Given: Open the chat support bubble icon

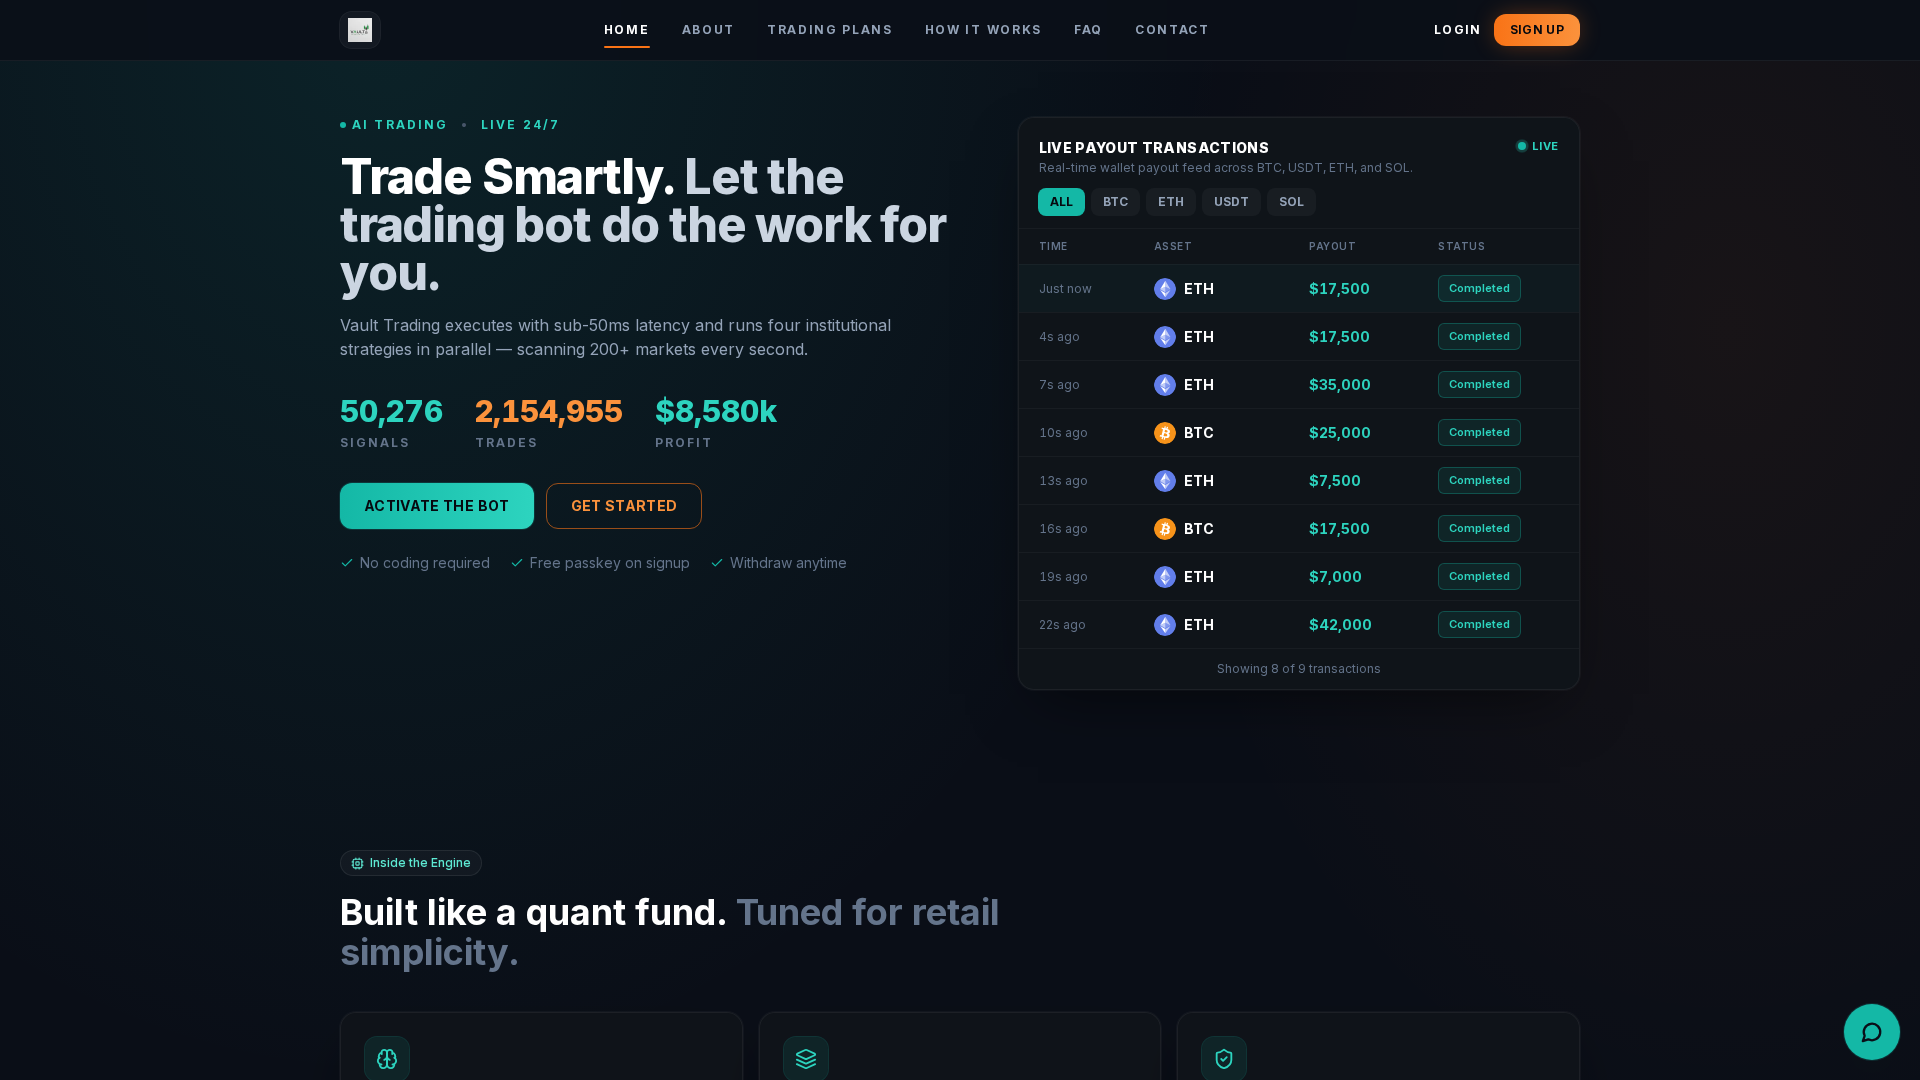Looking at the screenshot, I should pos(1871,1032).
